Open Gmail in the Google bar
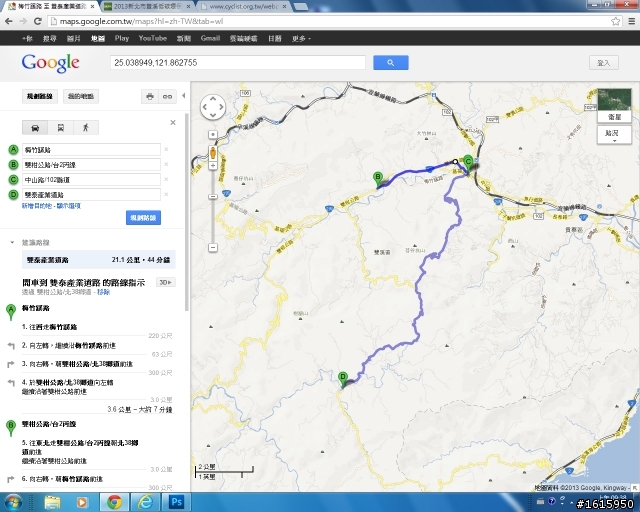 (x=210, y=38)
